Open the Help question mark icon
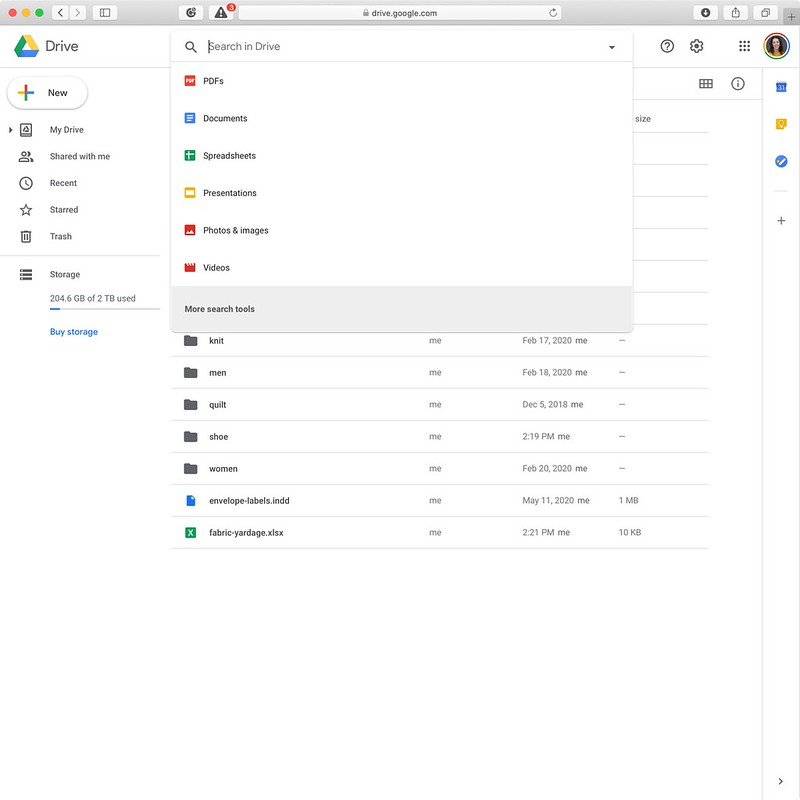This screenshot has width=800, height=800. (x=667, y=46)
